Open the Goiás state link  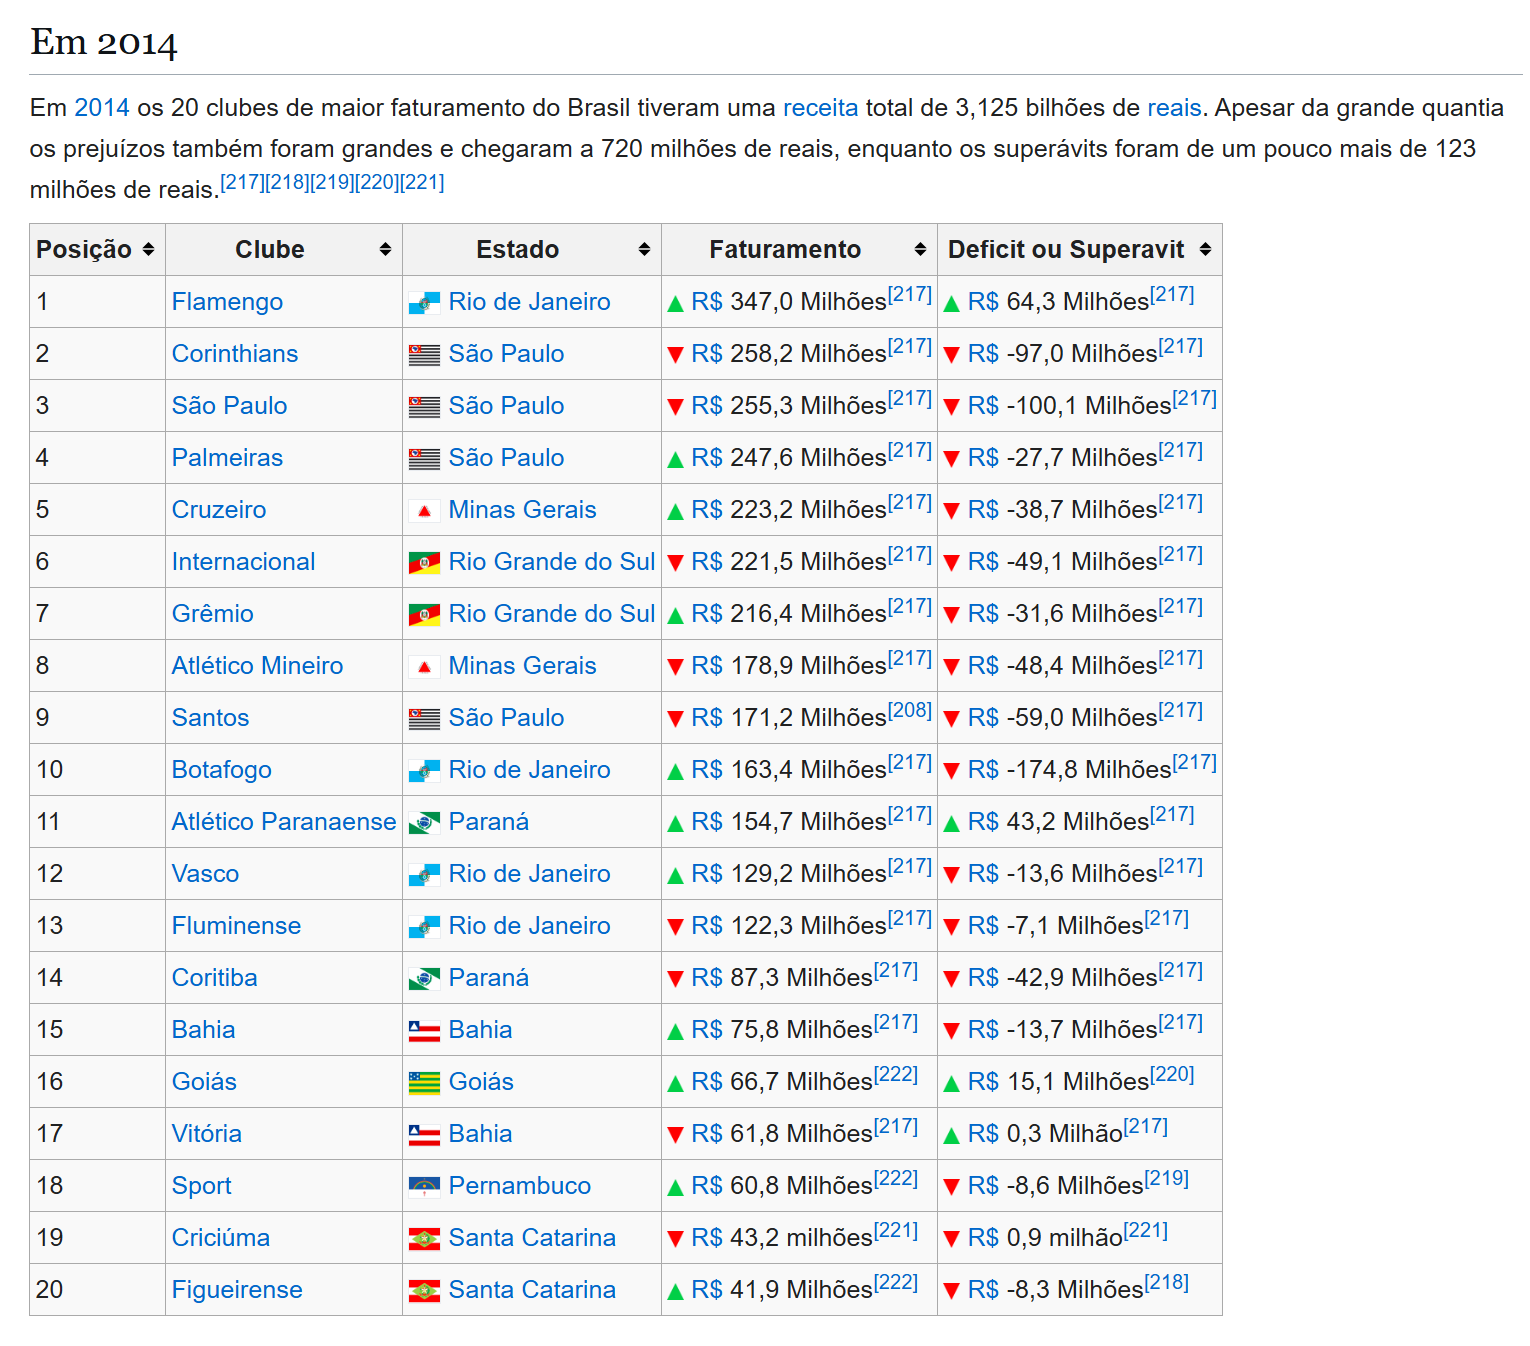coord(481,1082)
